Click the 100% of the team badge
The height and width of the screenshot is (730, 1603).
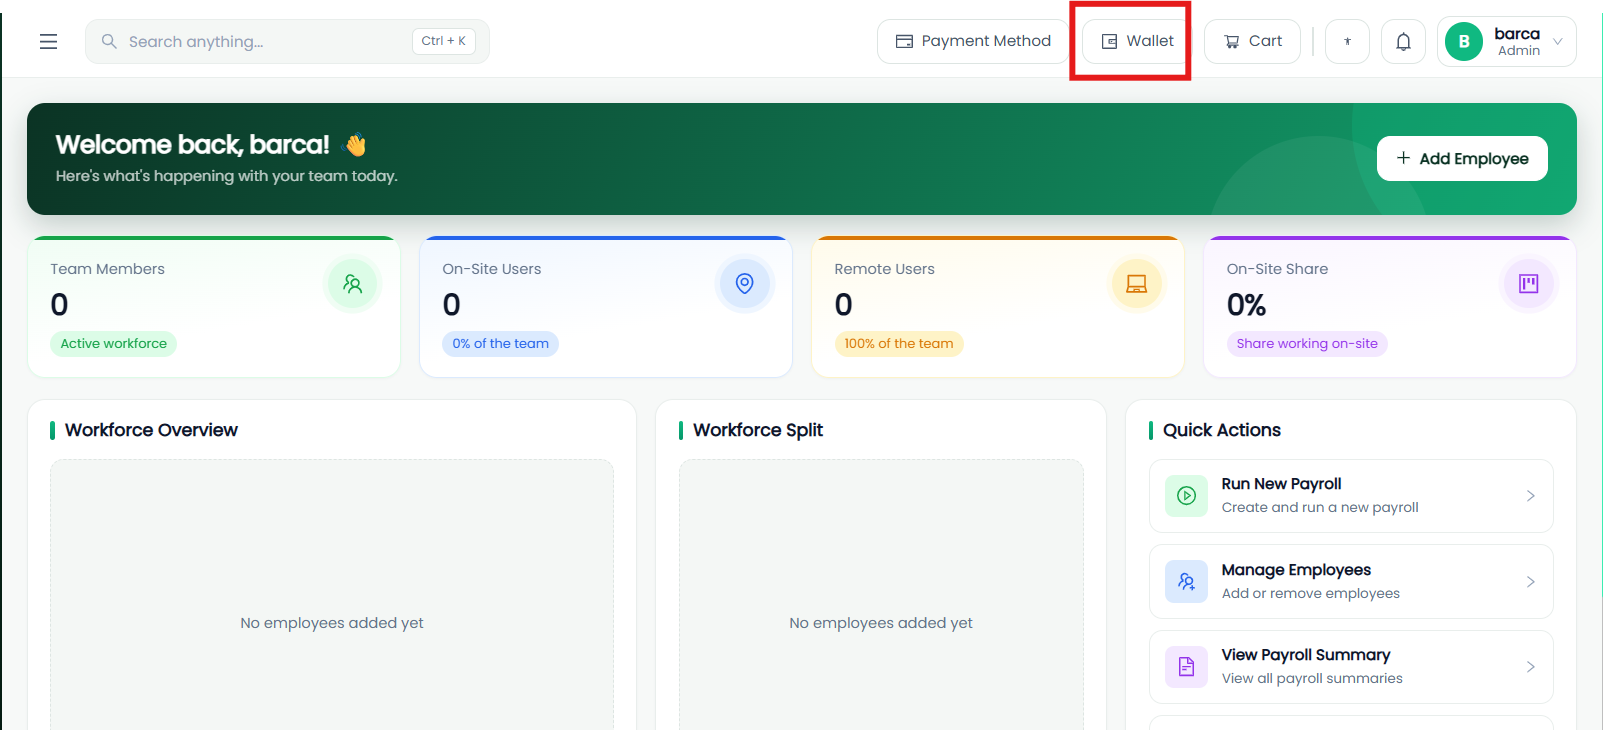point(899,344)
